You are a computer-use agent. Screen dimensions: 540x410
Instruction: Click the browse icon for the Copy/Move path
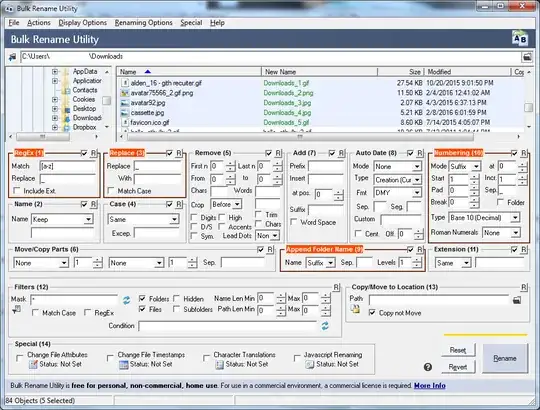point(517,300)
